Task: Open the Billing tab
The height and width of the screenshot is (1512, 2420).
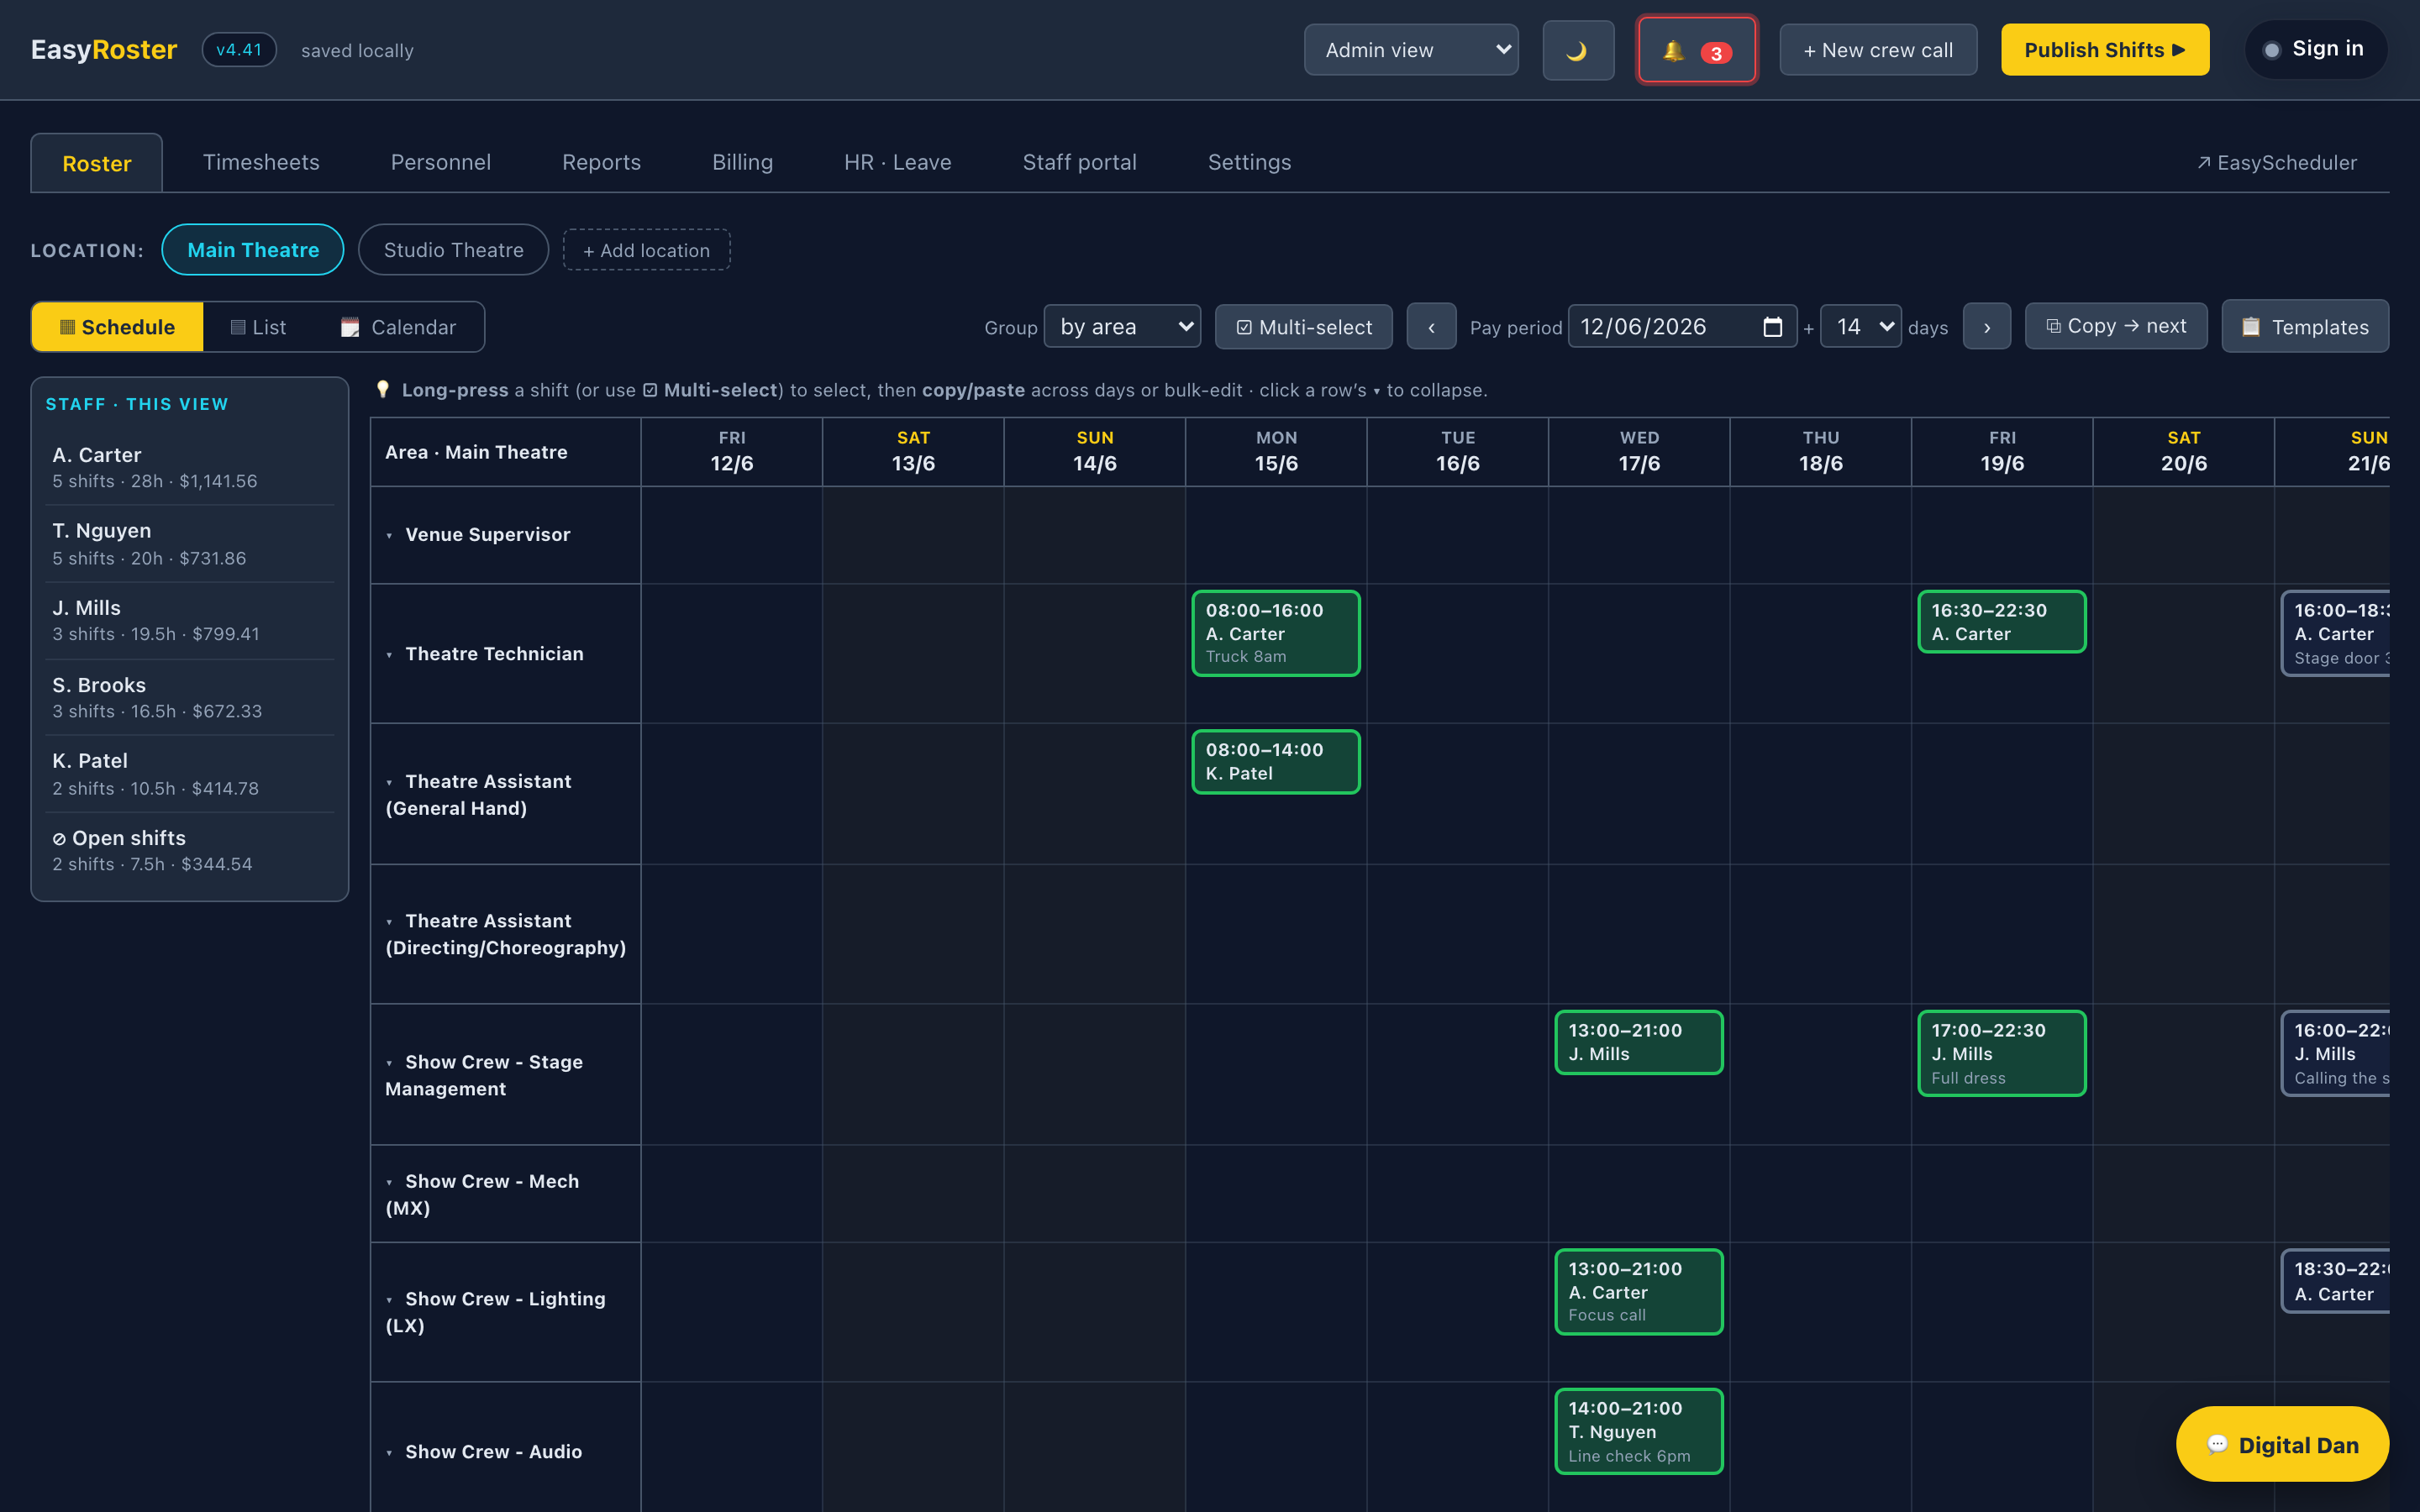Action: point(742,162)
